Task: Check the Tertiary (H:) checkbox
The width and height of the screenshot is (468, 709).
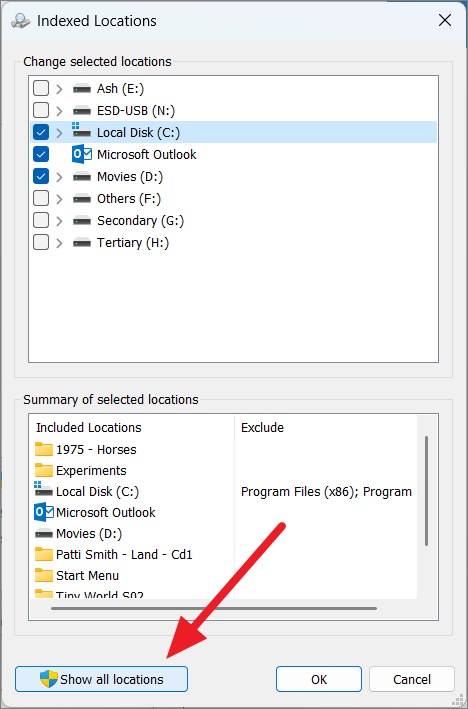Action: click(41, 243)
